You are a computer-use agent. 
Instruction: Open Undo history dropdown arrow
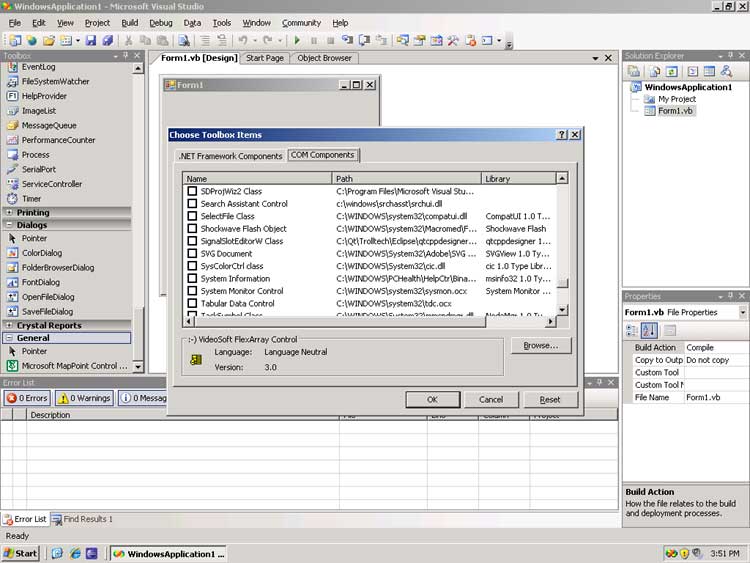tap(254, 41)
